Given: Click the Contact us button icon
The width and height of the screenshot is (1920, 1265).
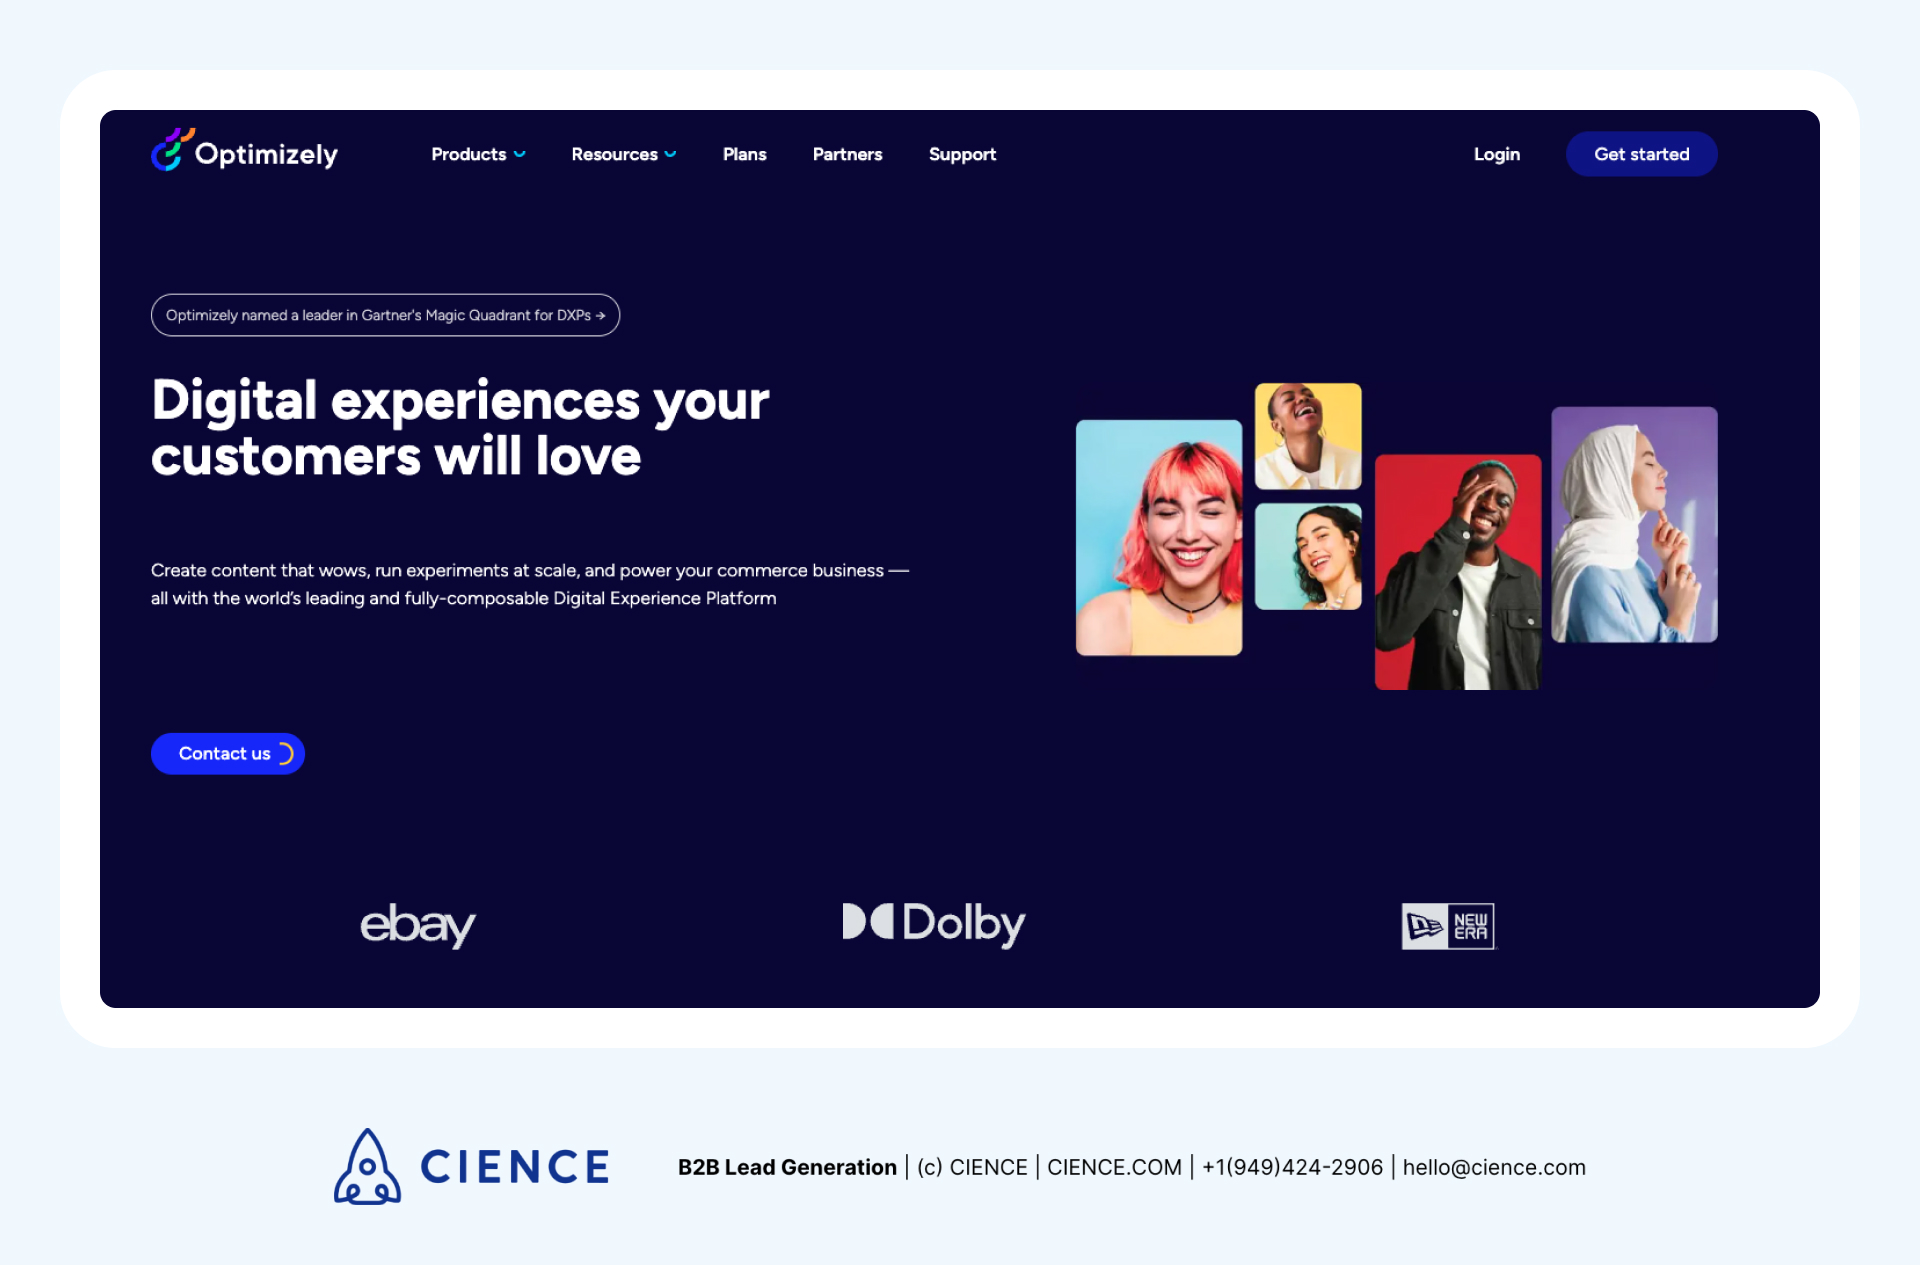Looking at the screenshot, I should (287, 753).
